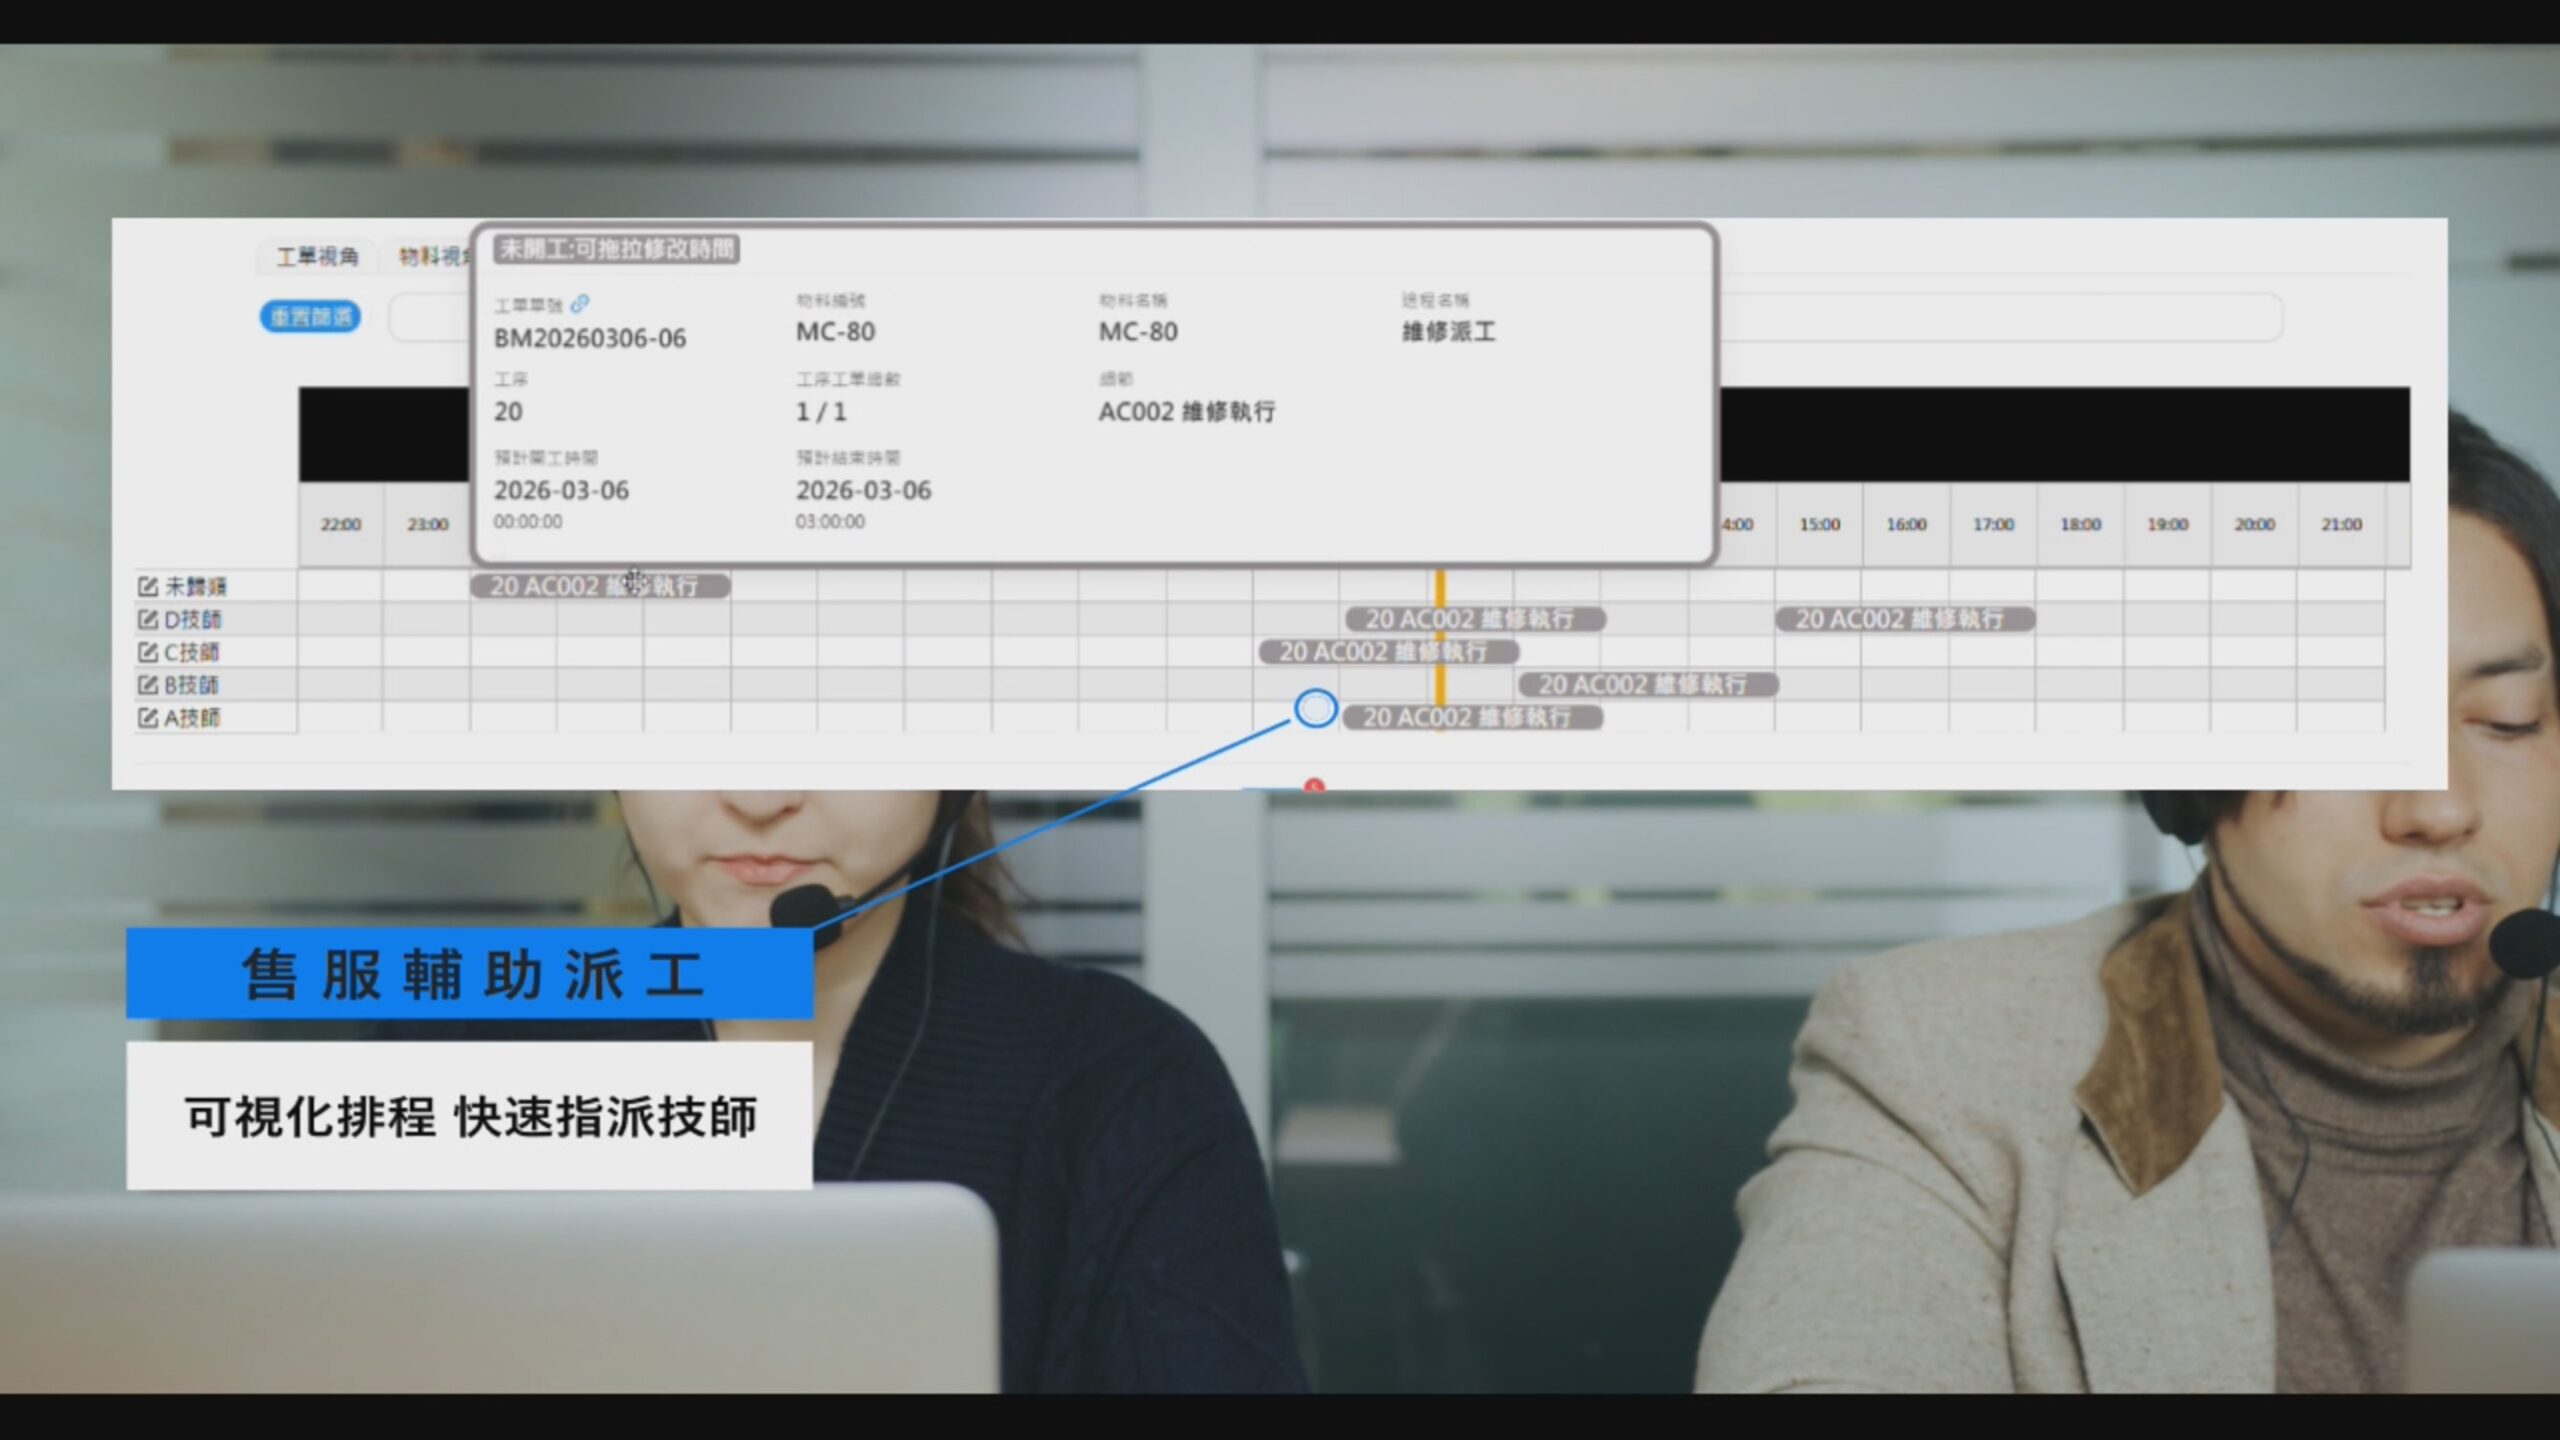
Task: Click the edit icon beside 未歸類 row
Action: click(x=147, y=586)
